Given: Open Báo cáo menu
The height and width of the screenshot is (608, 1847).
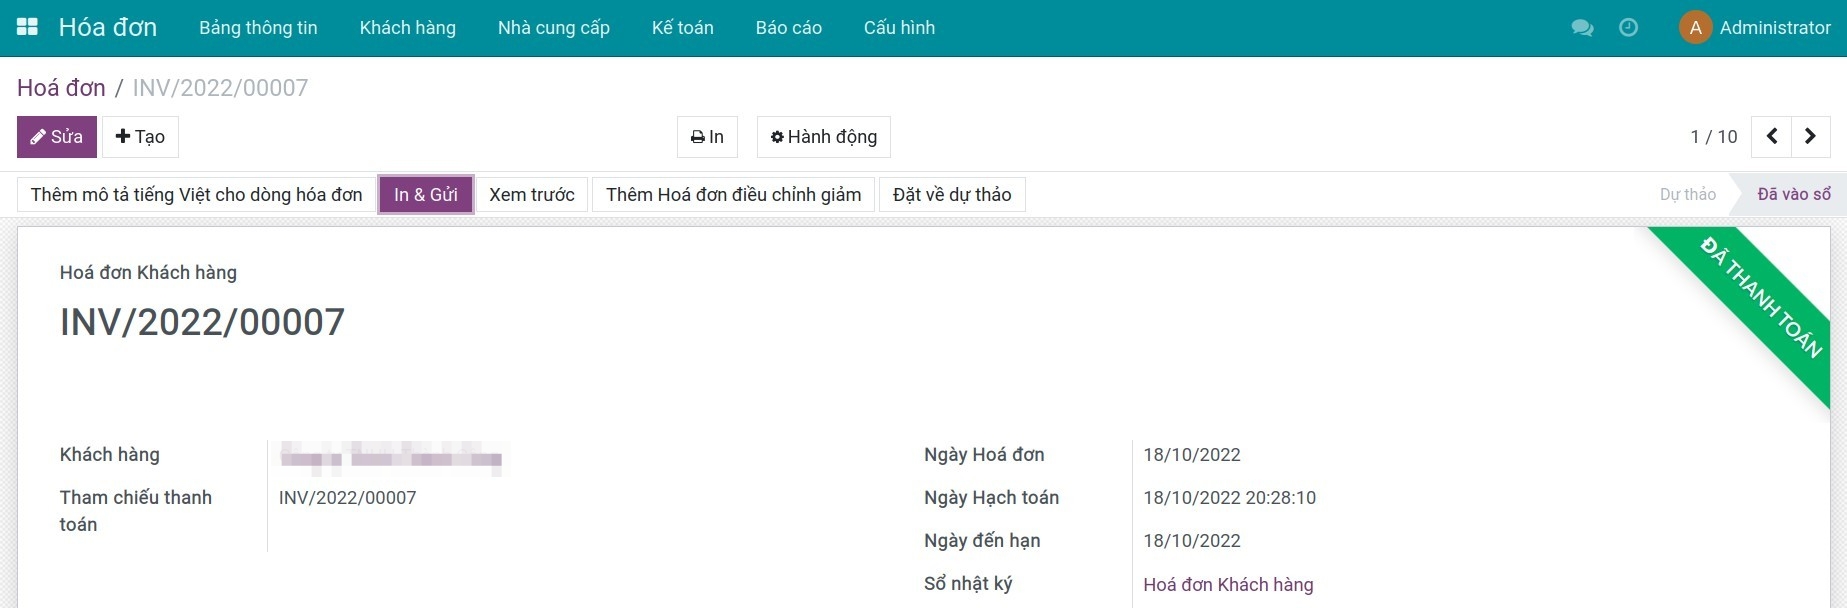Looking at the screenshot, I should 789,28.
